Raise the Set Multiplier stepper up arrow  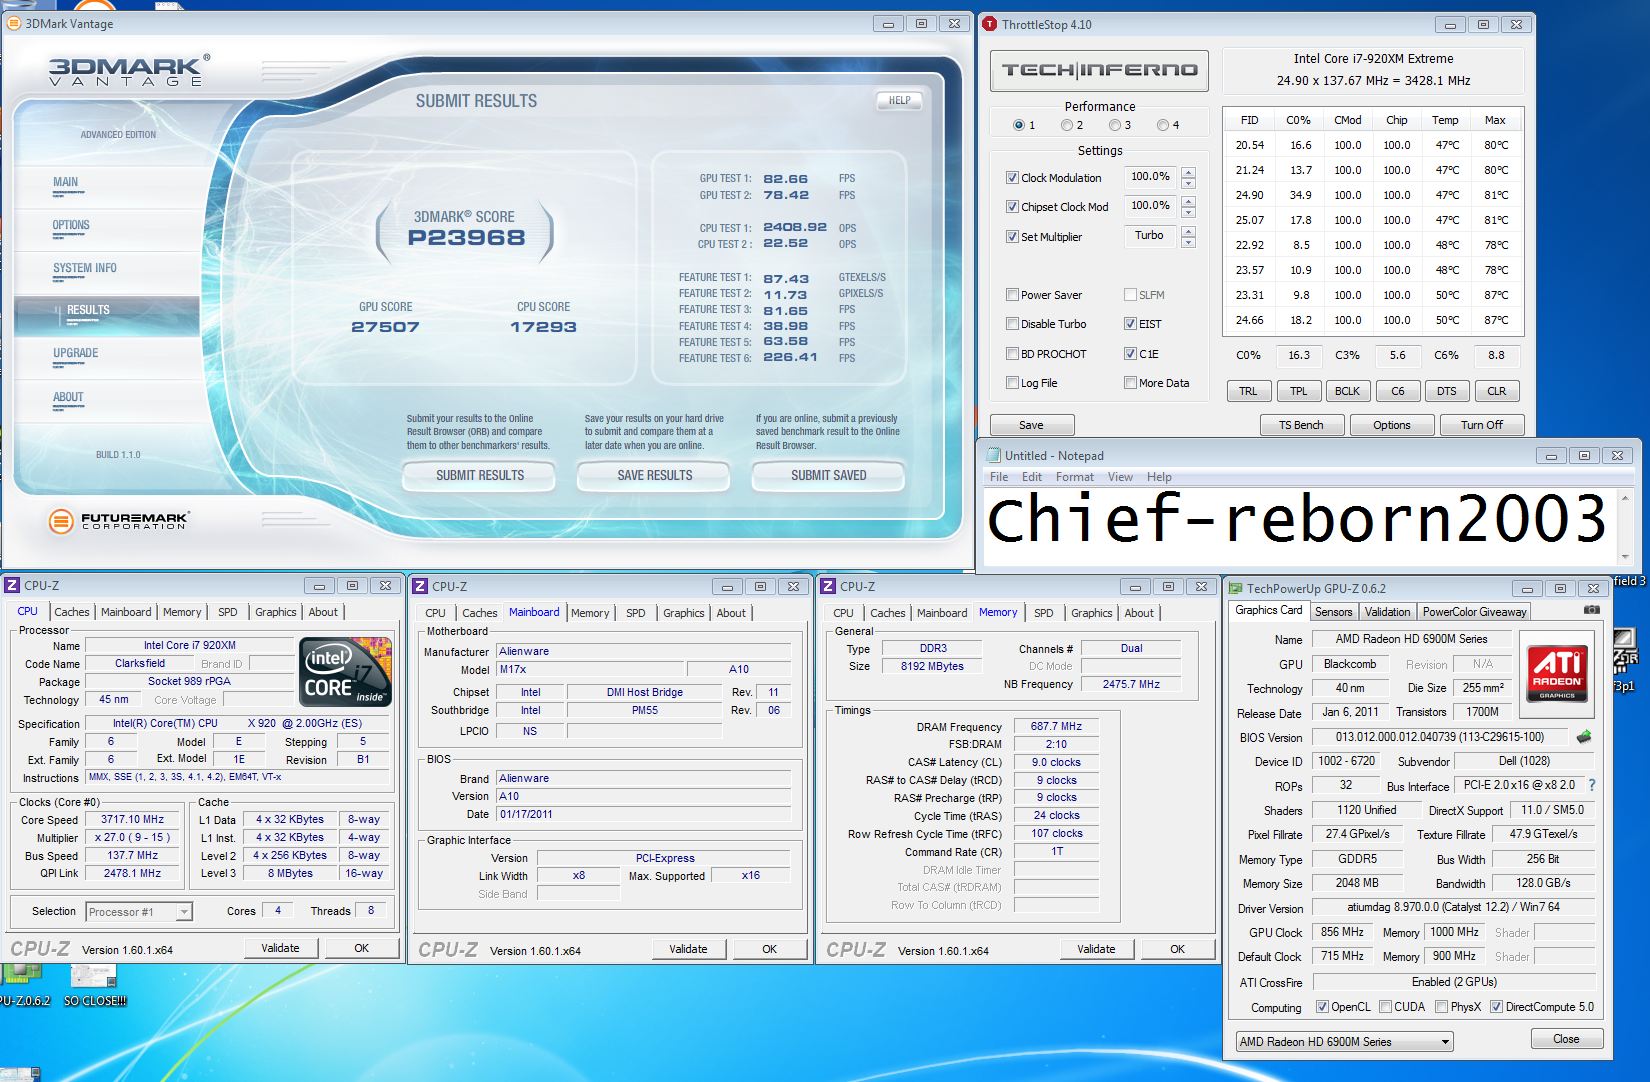1188,231
